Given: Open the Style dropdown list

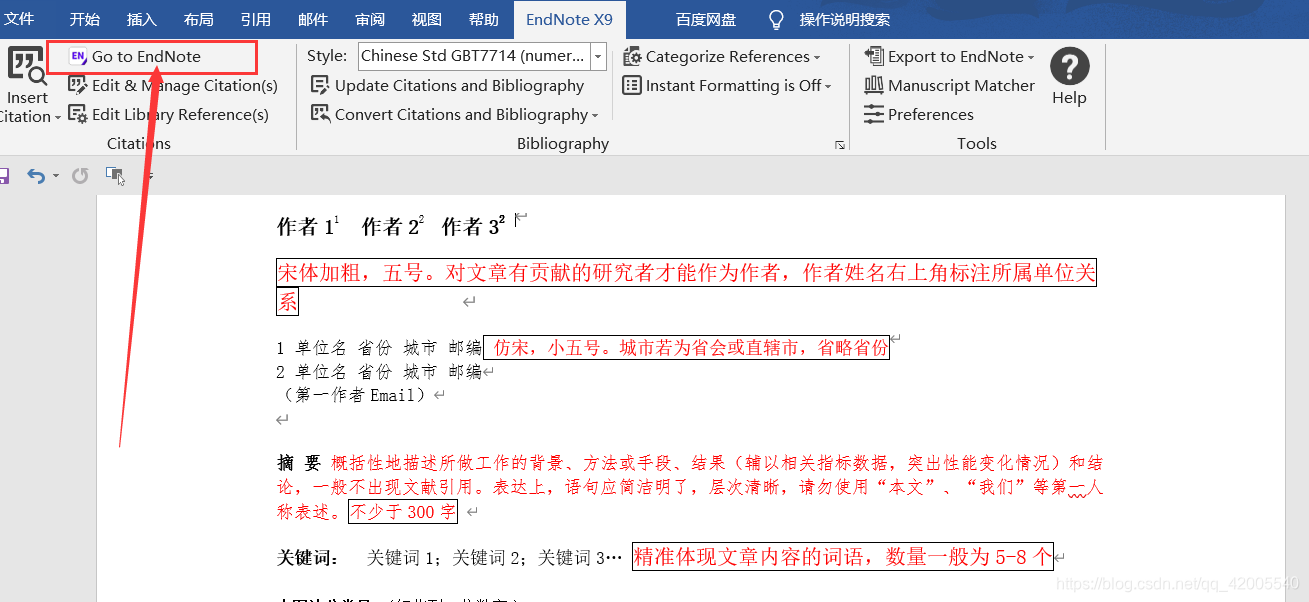Looking at the screenshot, I should point(597,56).
